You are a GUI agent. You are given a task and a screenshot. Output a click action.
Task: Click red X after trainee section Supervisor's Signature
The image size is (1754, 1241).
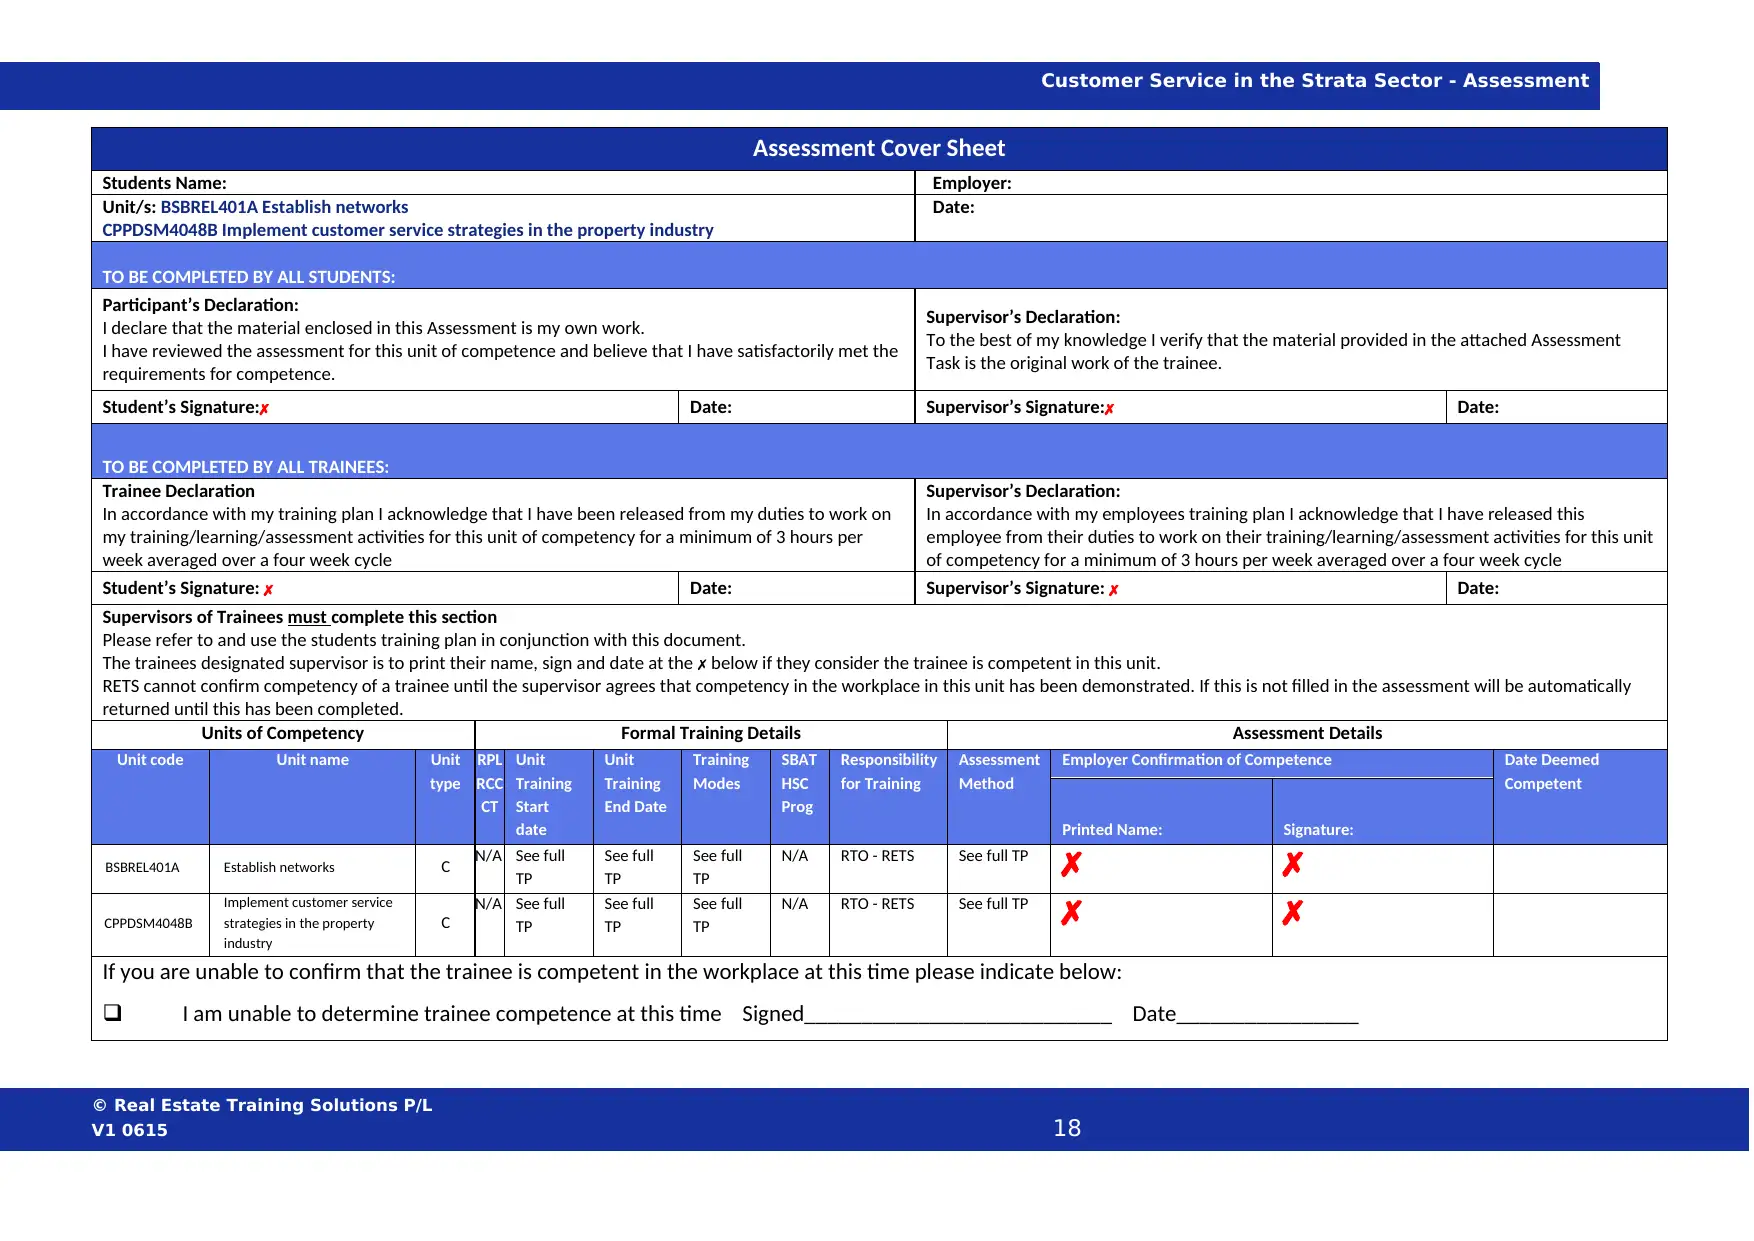pyautogui.click(x=1113, y=590)
